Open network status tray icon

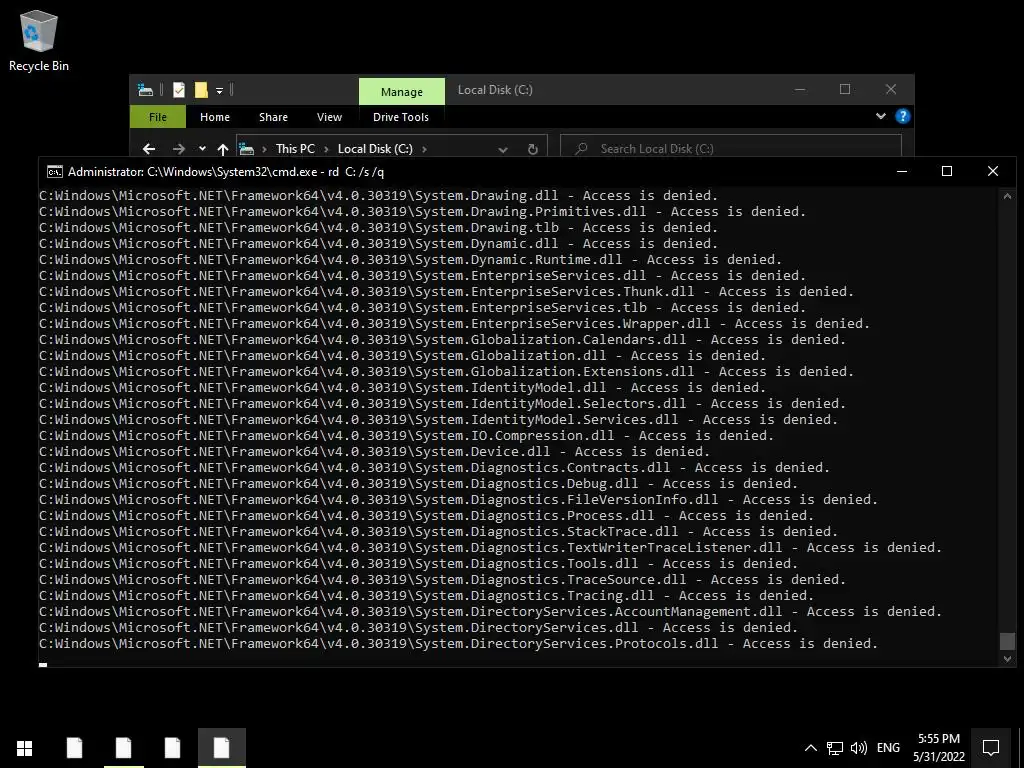tap(835, 748)
